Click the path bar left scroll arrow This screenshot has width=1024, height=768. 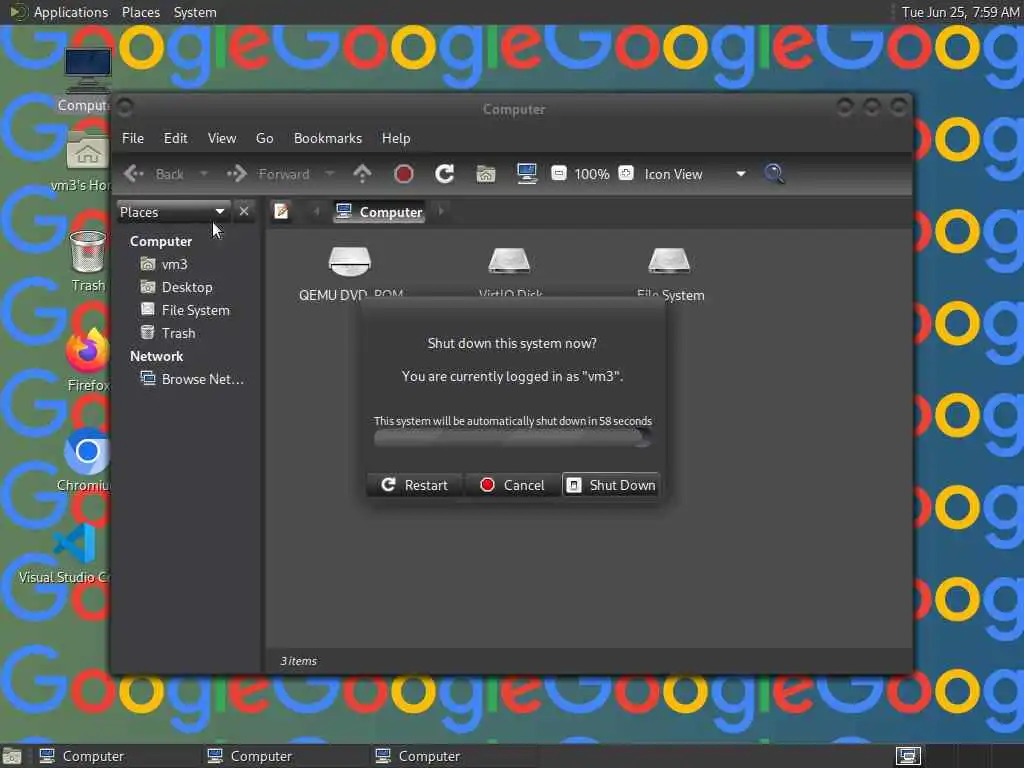[x=317, y=212]
